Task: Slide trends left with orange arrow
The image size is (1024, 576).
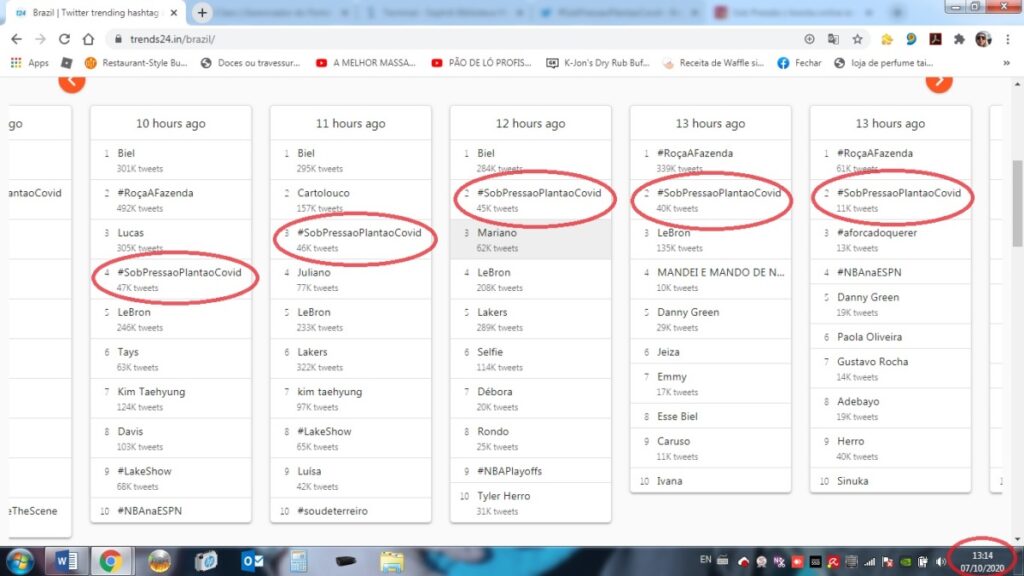Action: [x=72, y=81]
